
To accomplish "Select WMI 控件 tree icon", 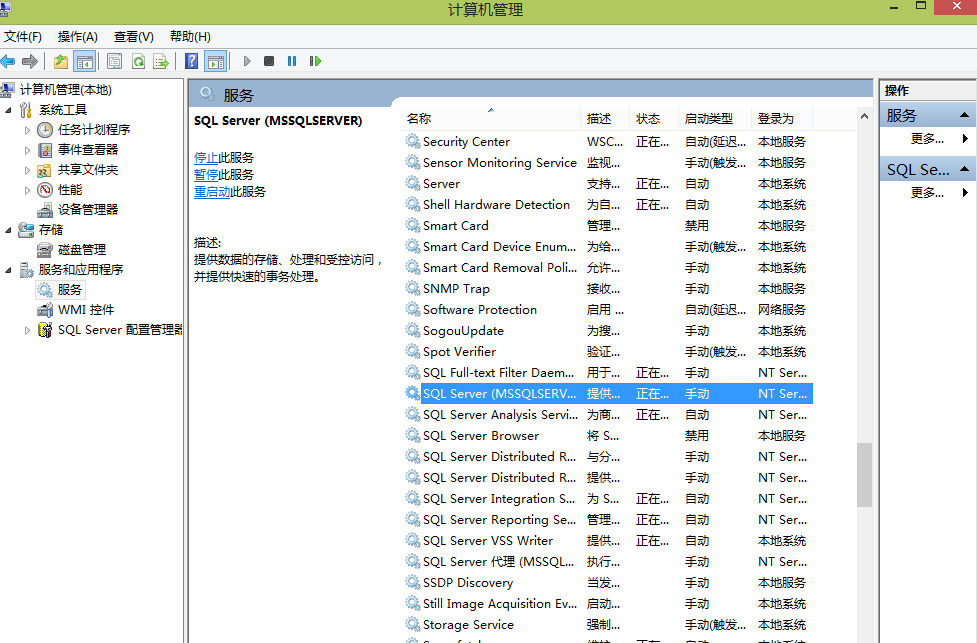I will point(45,310).
